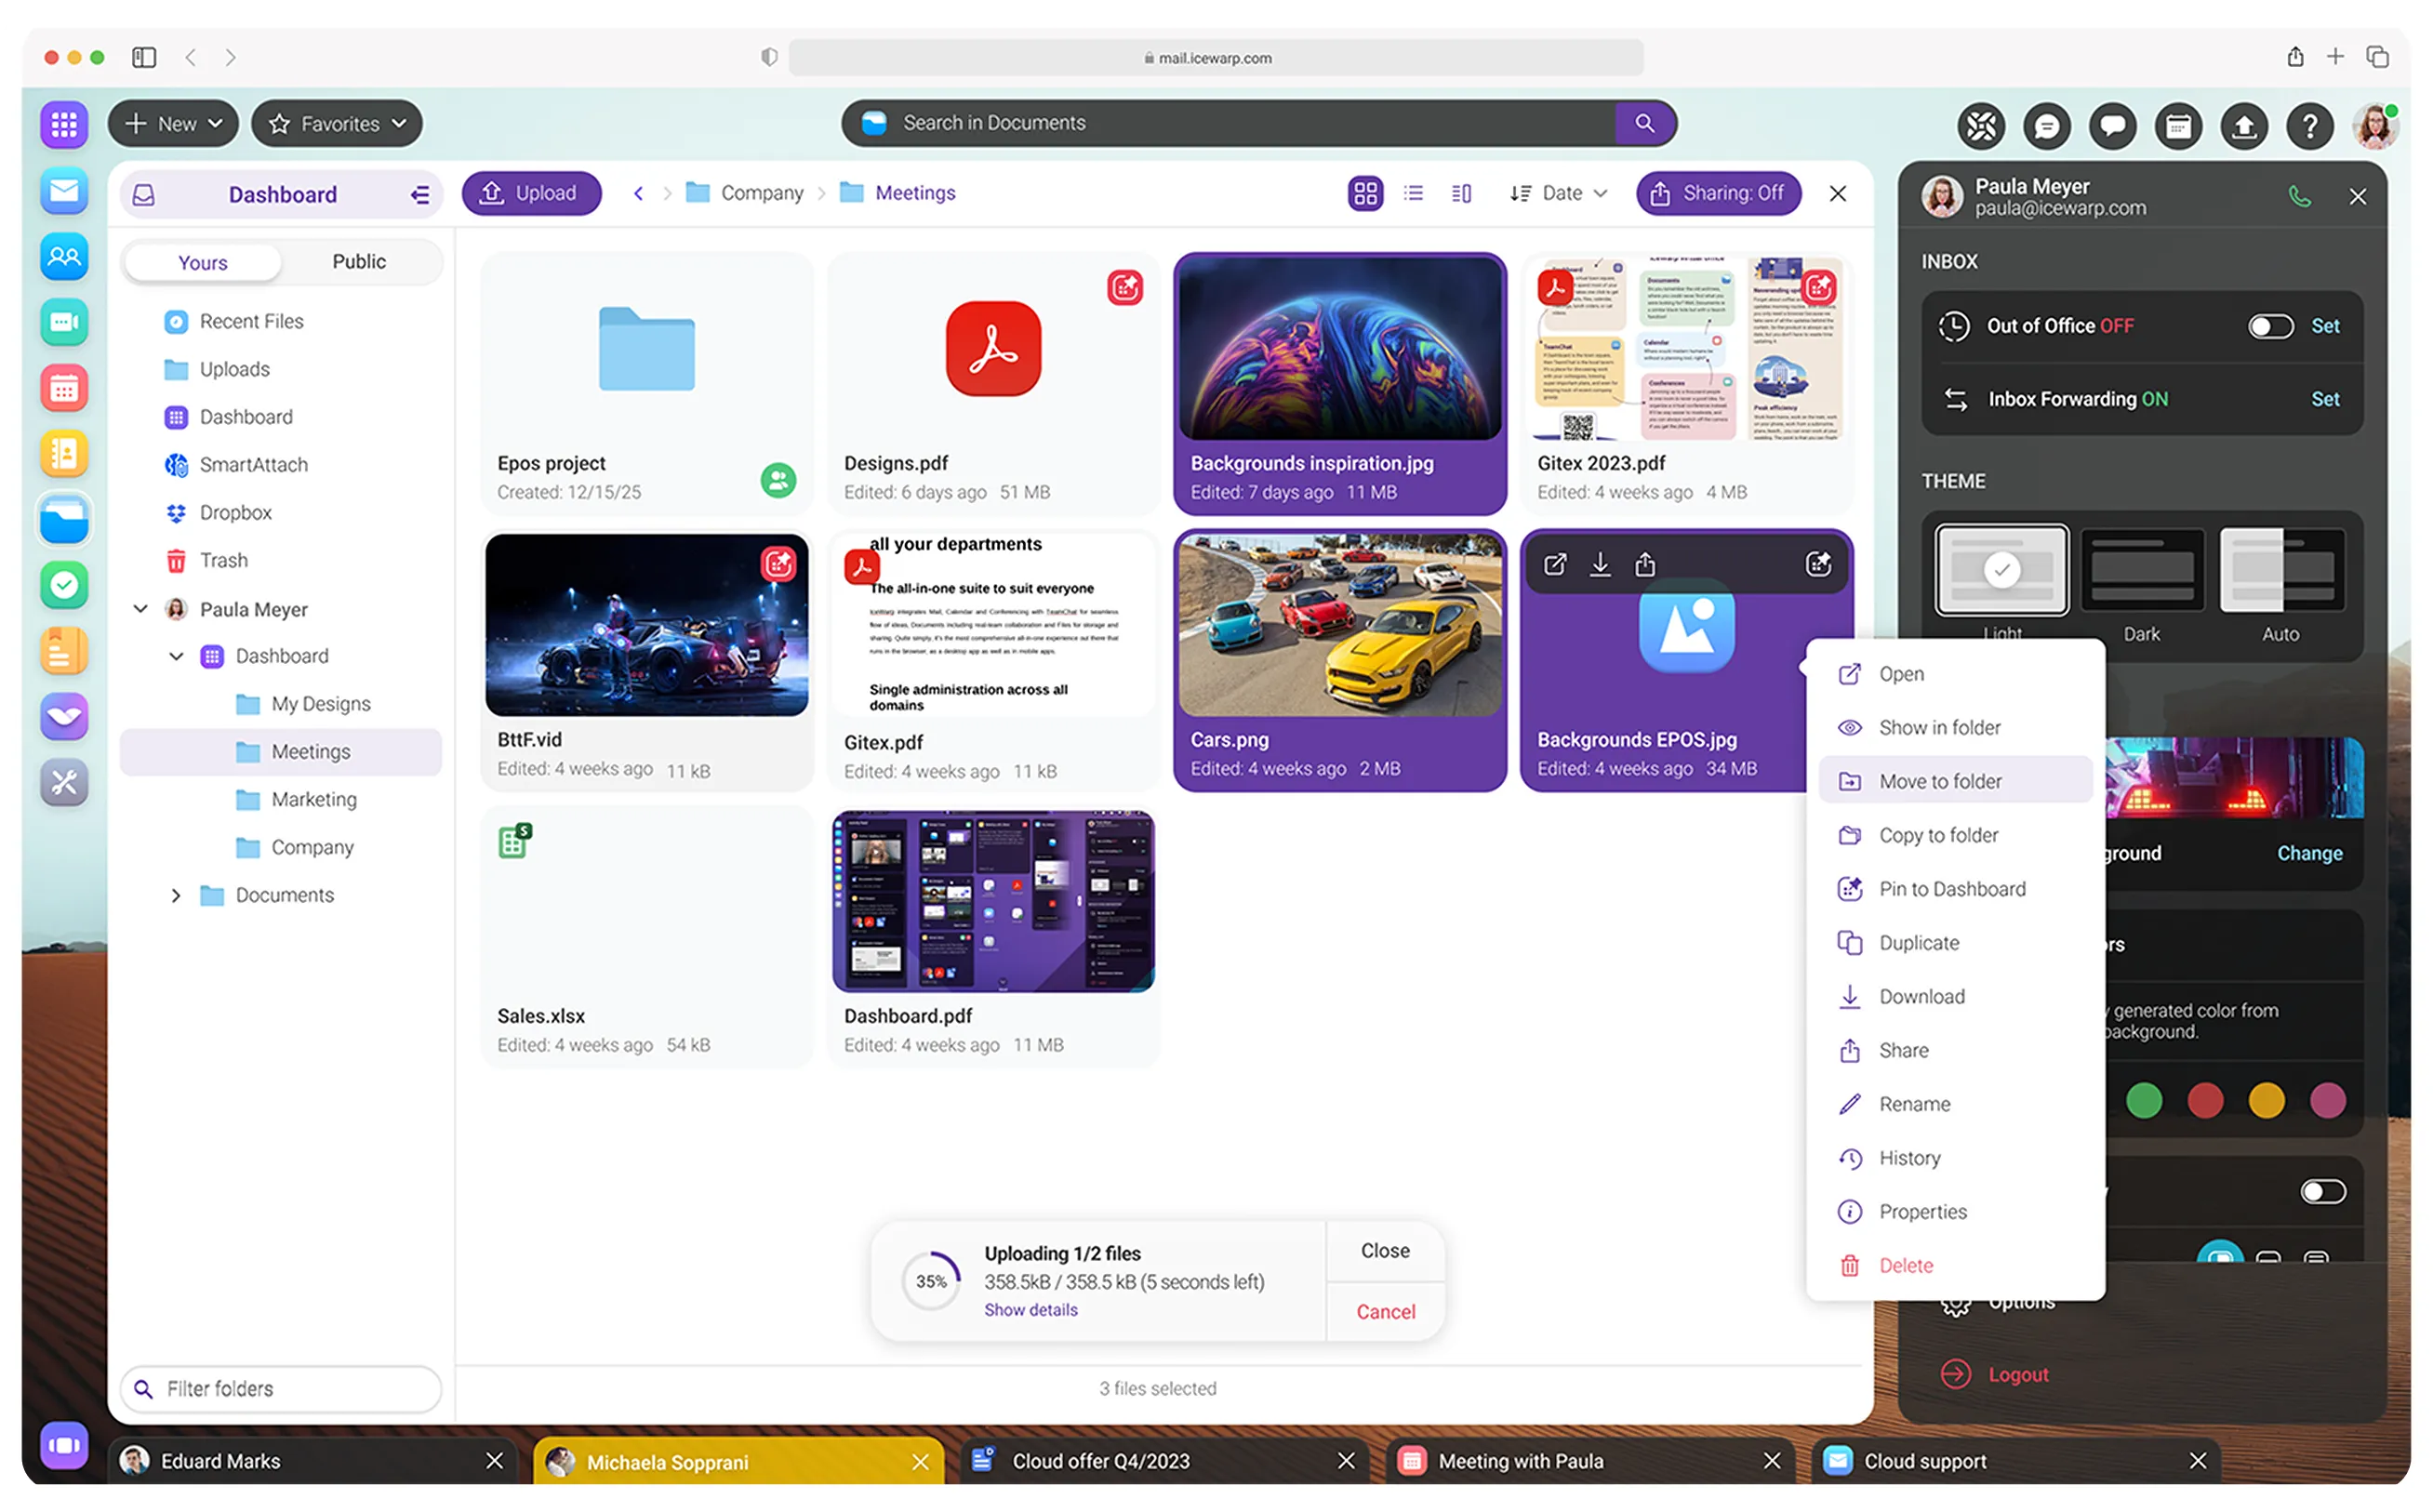Cancel the file upload
2433x1512 pixels.
point(1385,1311)
